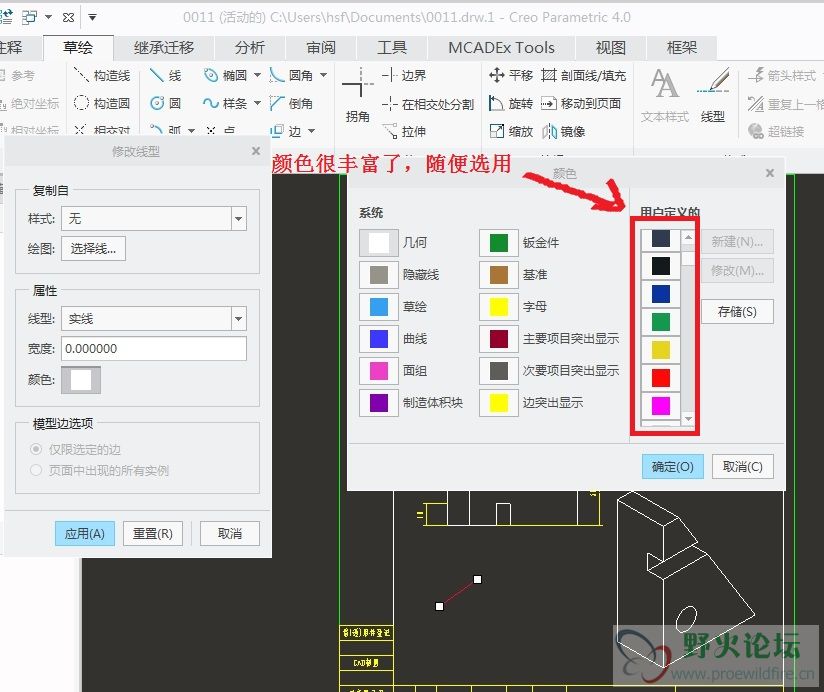Open the 线型 line style tool
This screenshot has width=824, height=692.
(713, 95)
